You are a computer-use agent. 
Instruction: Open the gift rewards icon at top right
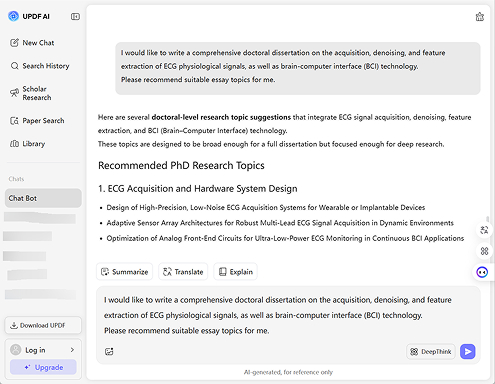[480, 17]
